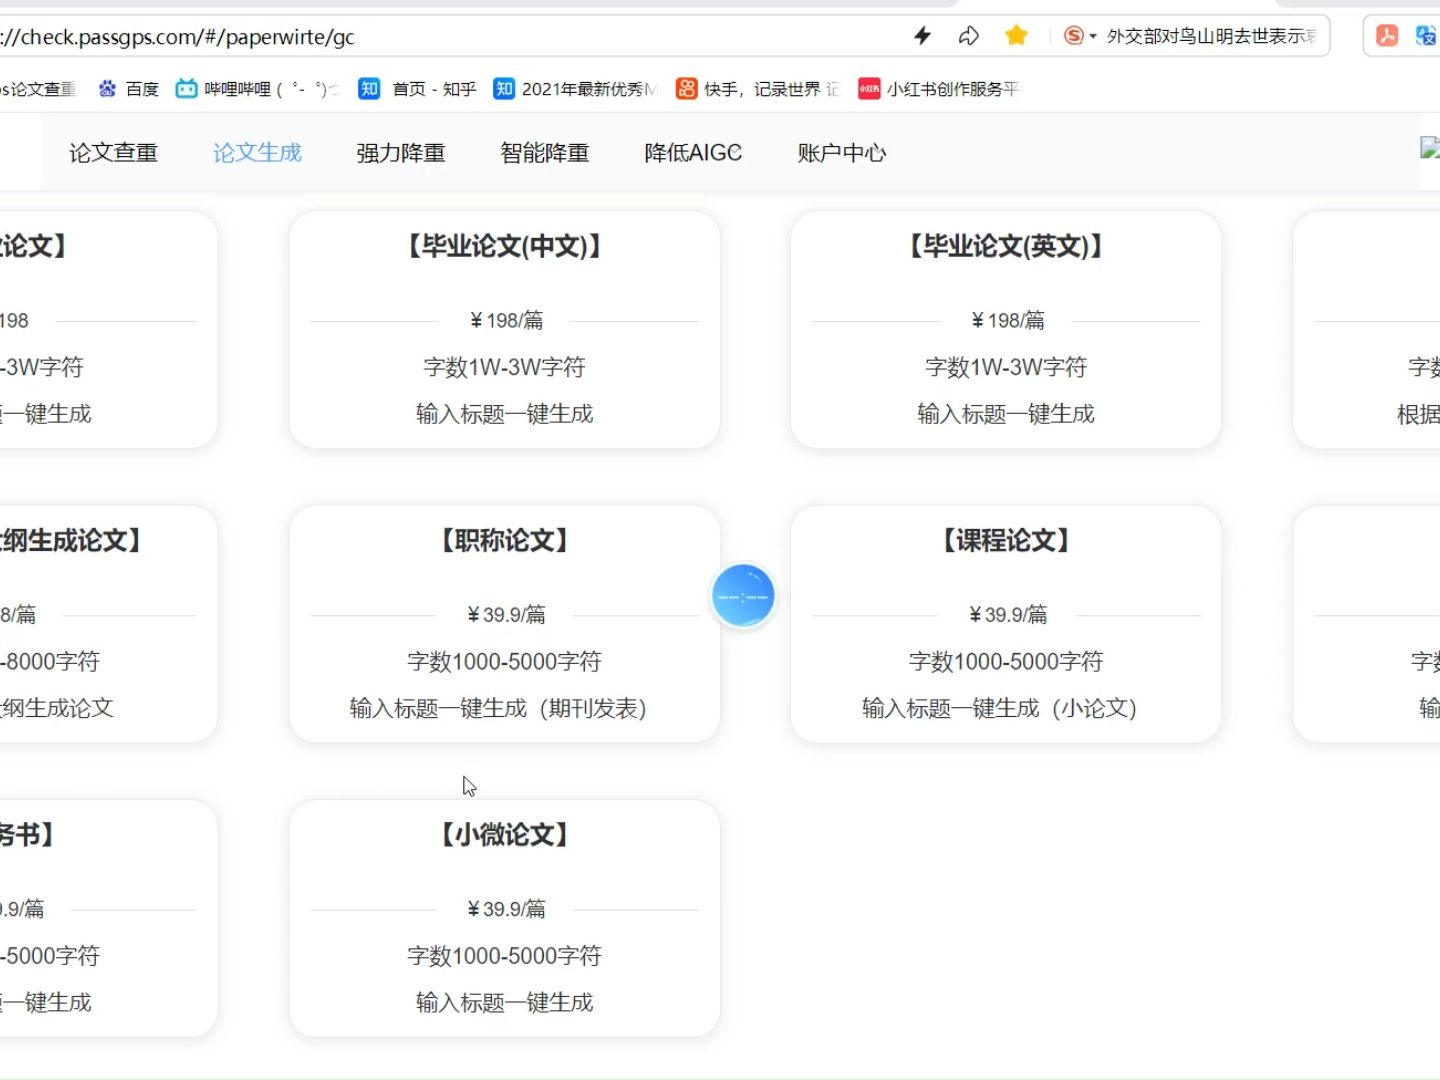This screenshot has width=1440, height=1080.
Task: Select the 毕业论文(中文) card
Action: click(x=504, y=330)
